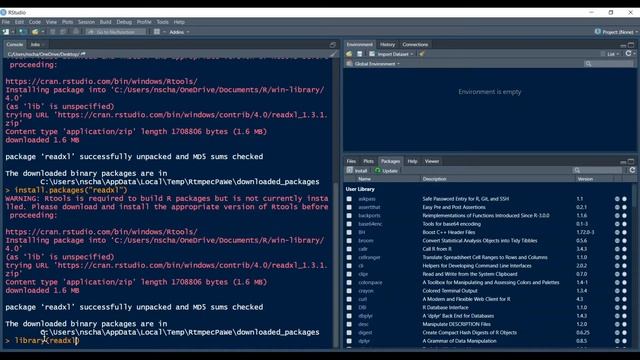The width and height of the screenshot is (640, 360).
Task: Switch to the Help tab
Action: (x=412, y=161)
